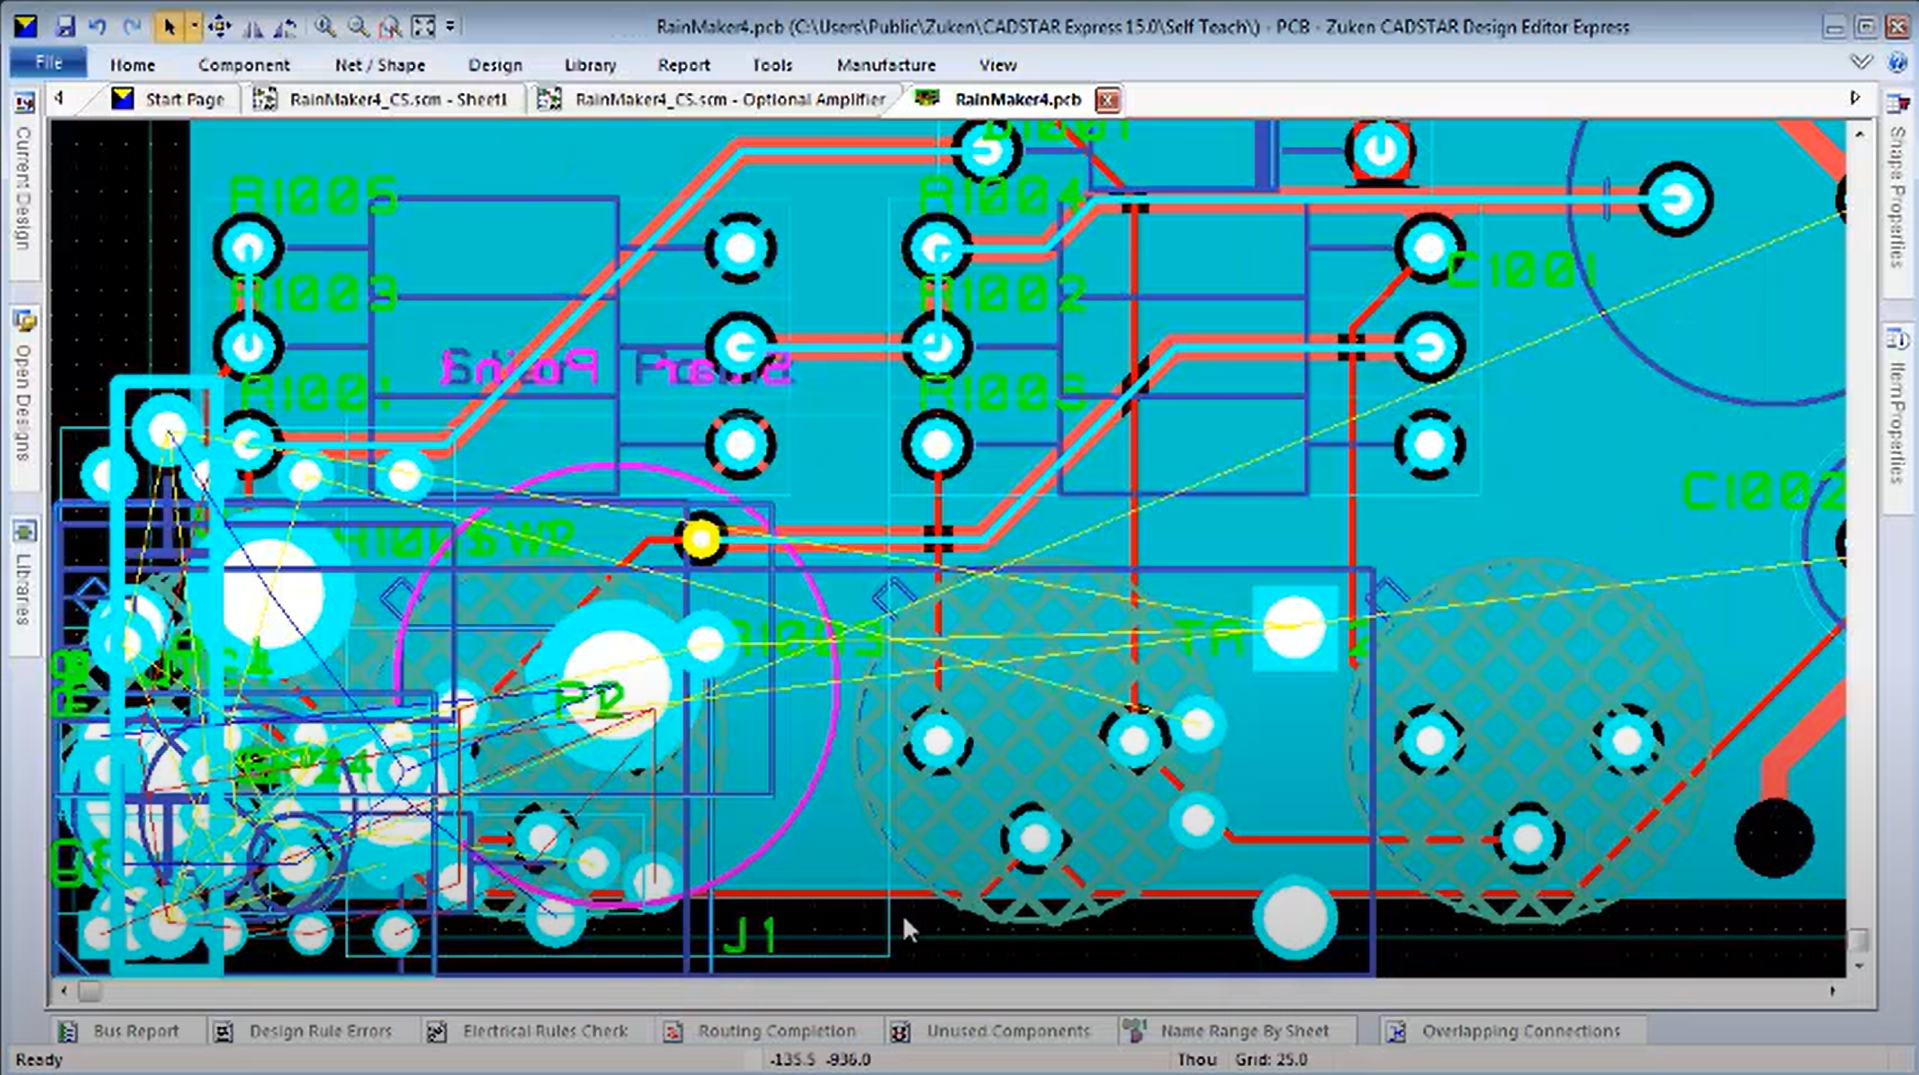Select the magenta Start Point text
Image resolution: width=1919 pixels, height=1075 pixels.
[616, 369]
